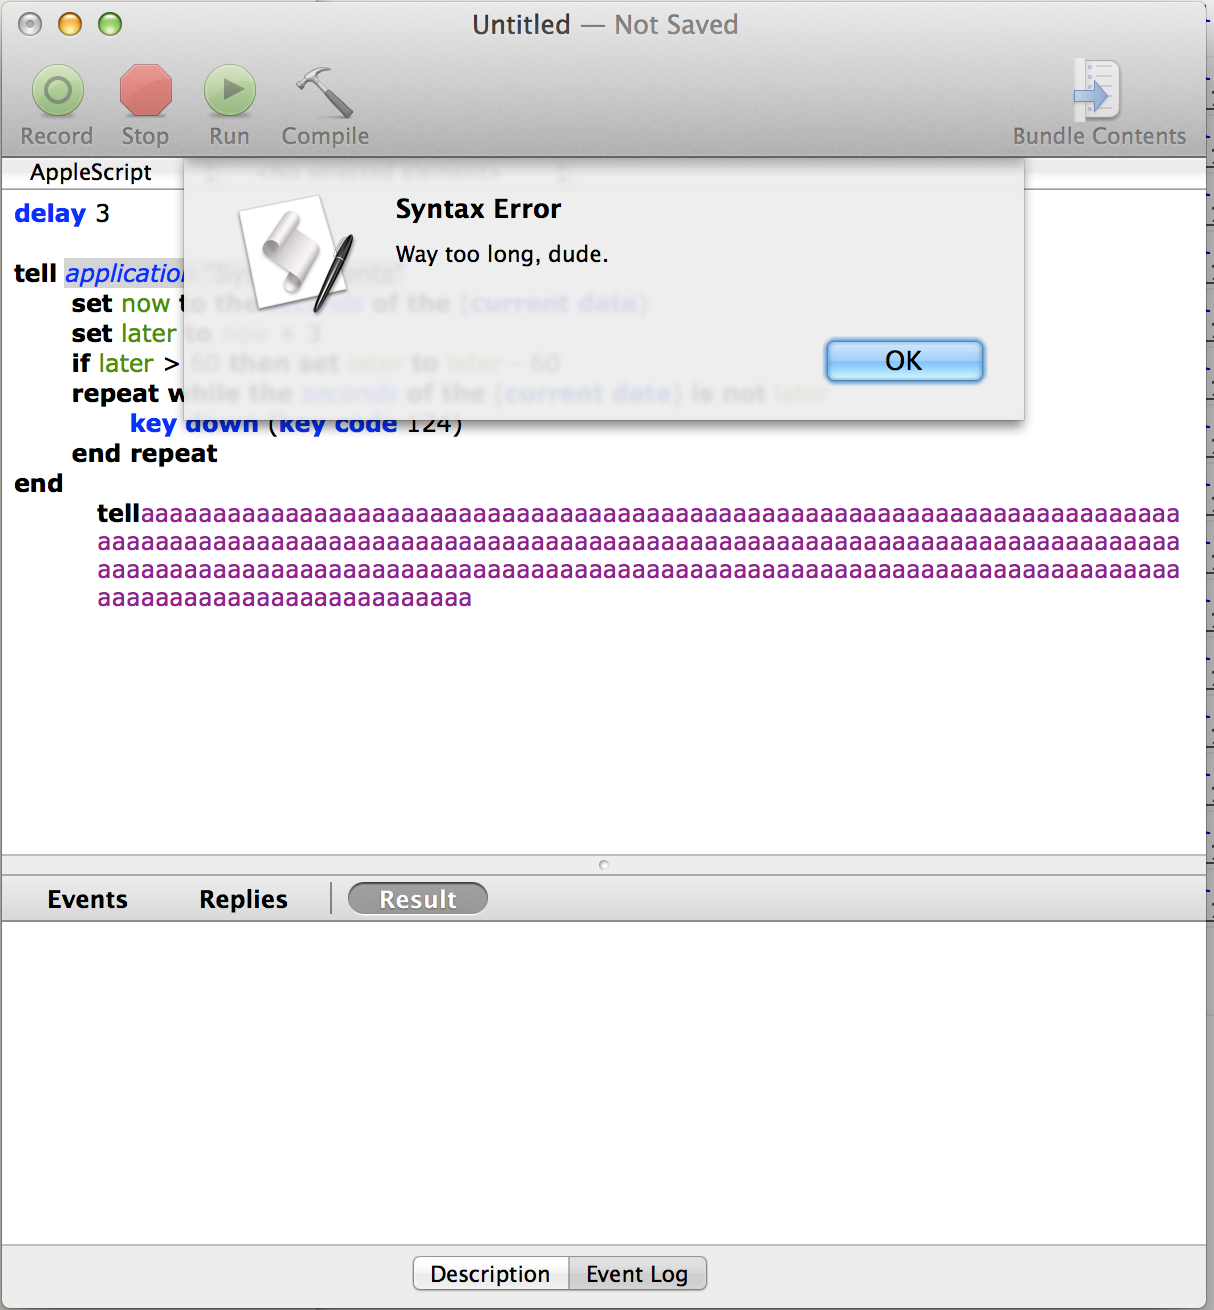Viewport: 1214px width, 1310px height.
Task: Click the yellow minimize window button
Action: tap(70, 24)
